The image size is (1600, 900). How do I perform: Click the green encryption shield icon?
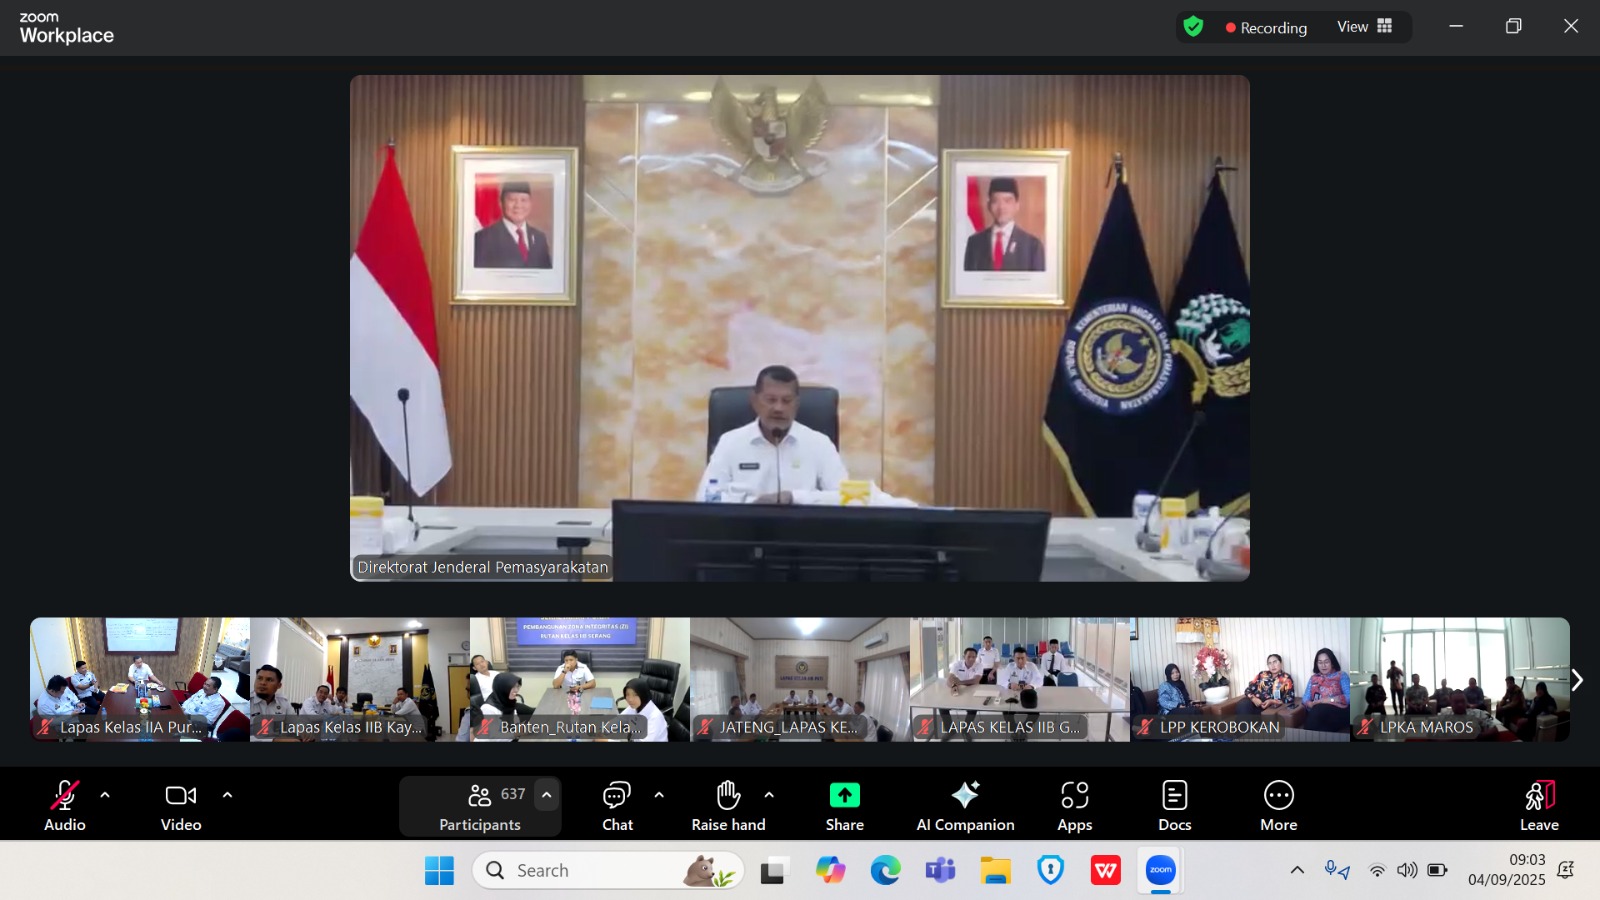[x=1193, y=27]
